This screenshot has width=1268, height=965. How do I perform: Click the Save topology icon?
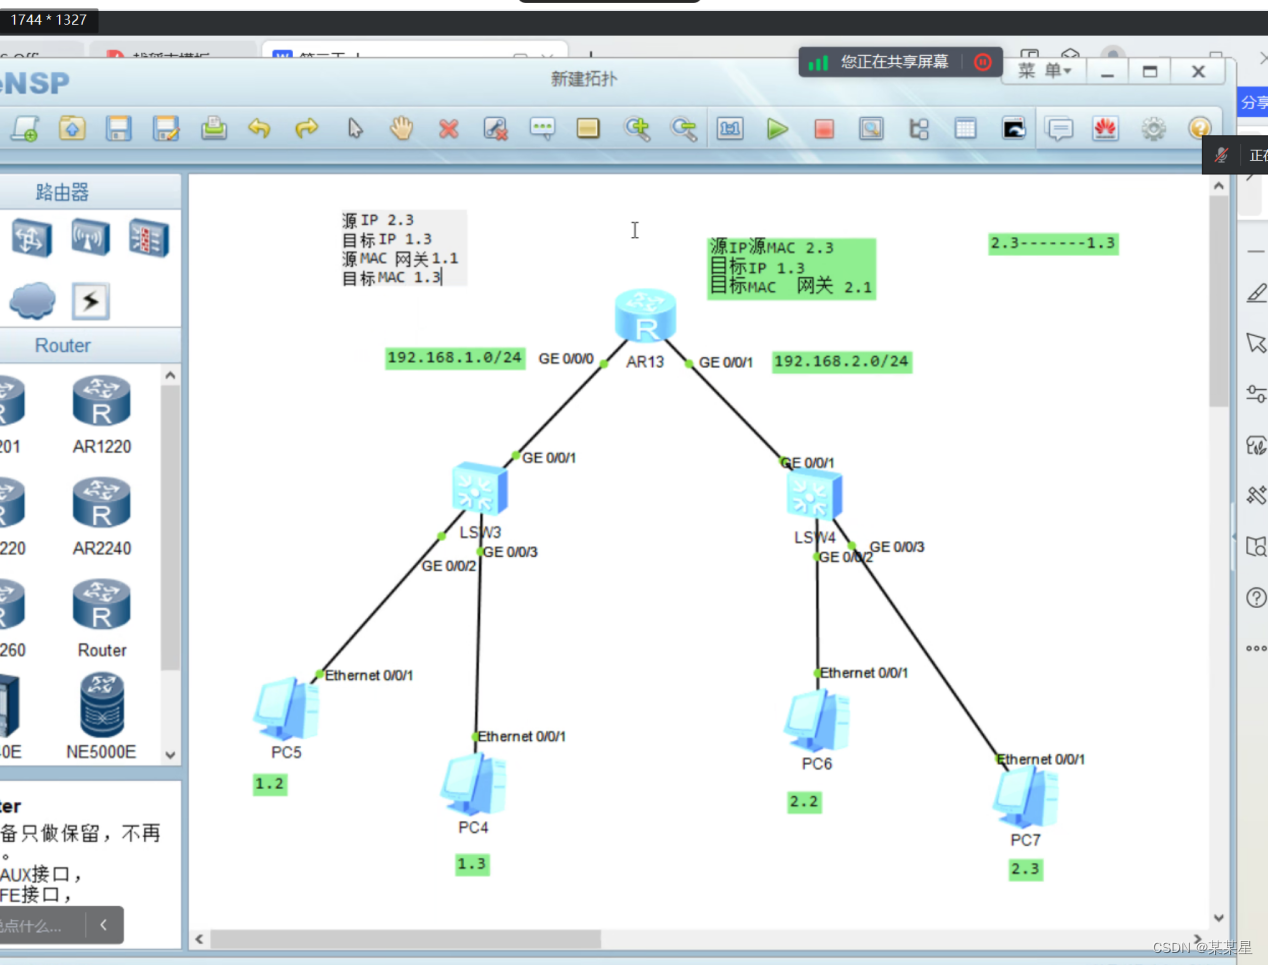click(x=118, y=128)
